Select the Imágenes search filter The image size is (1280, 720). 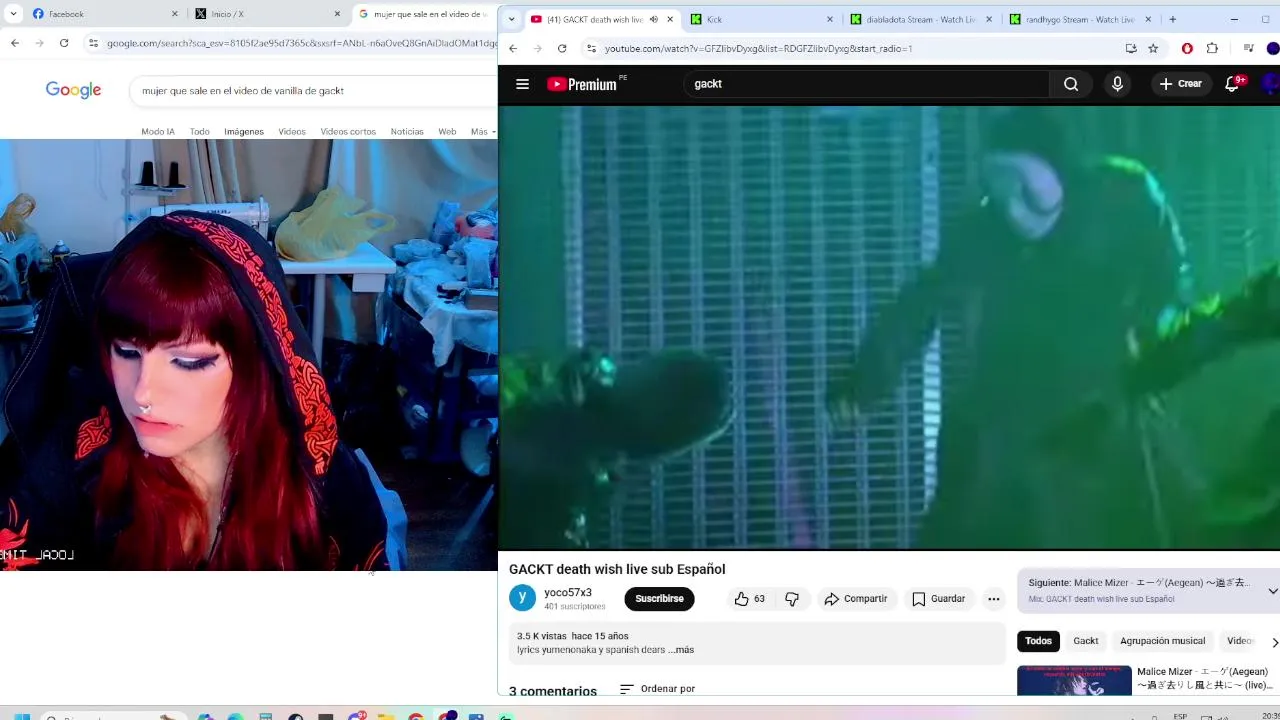[x=244, y=131]
